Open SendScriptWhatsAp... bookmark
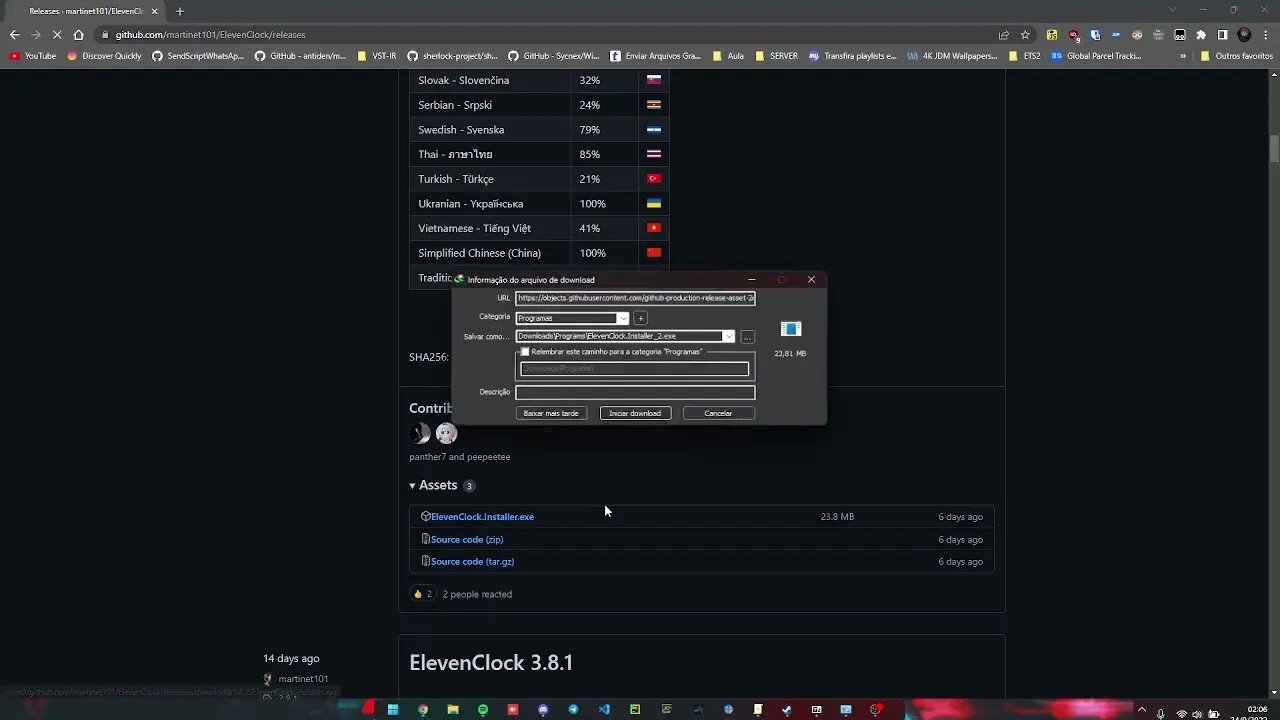 tap(198, 56)
